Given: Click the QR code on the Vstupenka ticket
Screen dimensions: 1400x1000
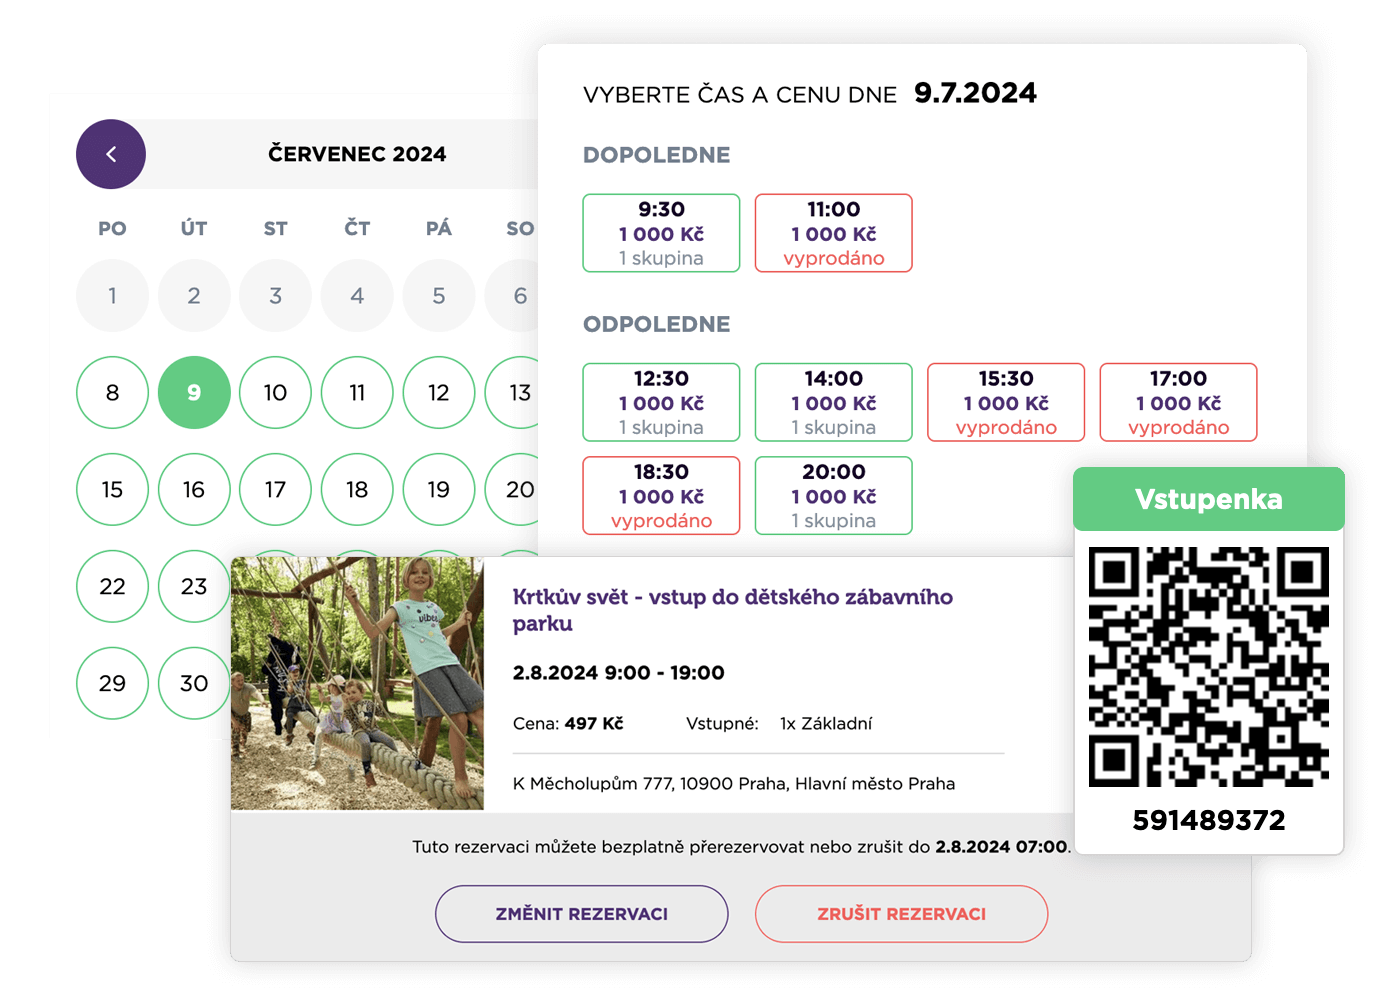Looking at the screenshot, I should (1208, 668).
